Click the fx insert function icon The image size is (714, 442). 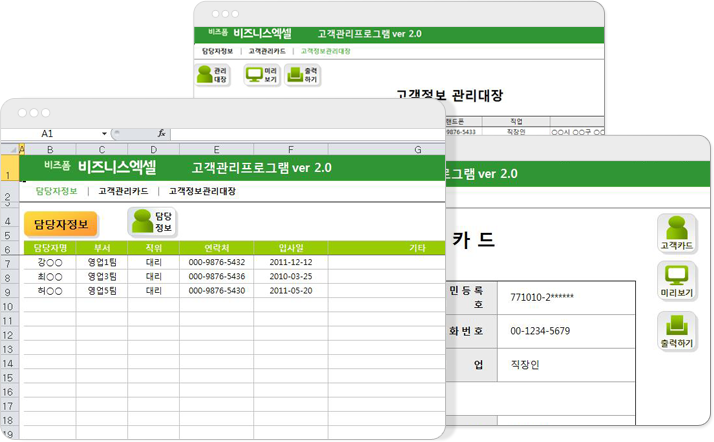161,133
